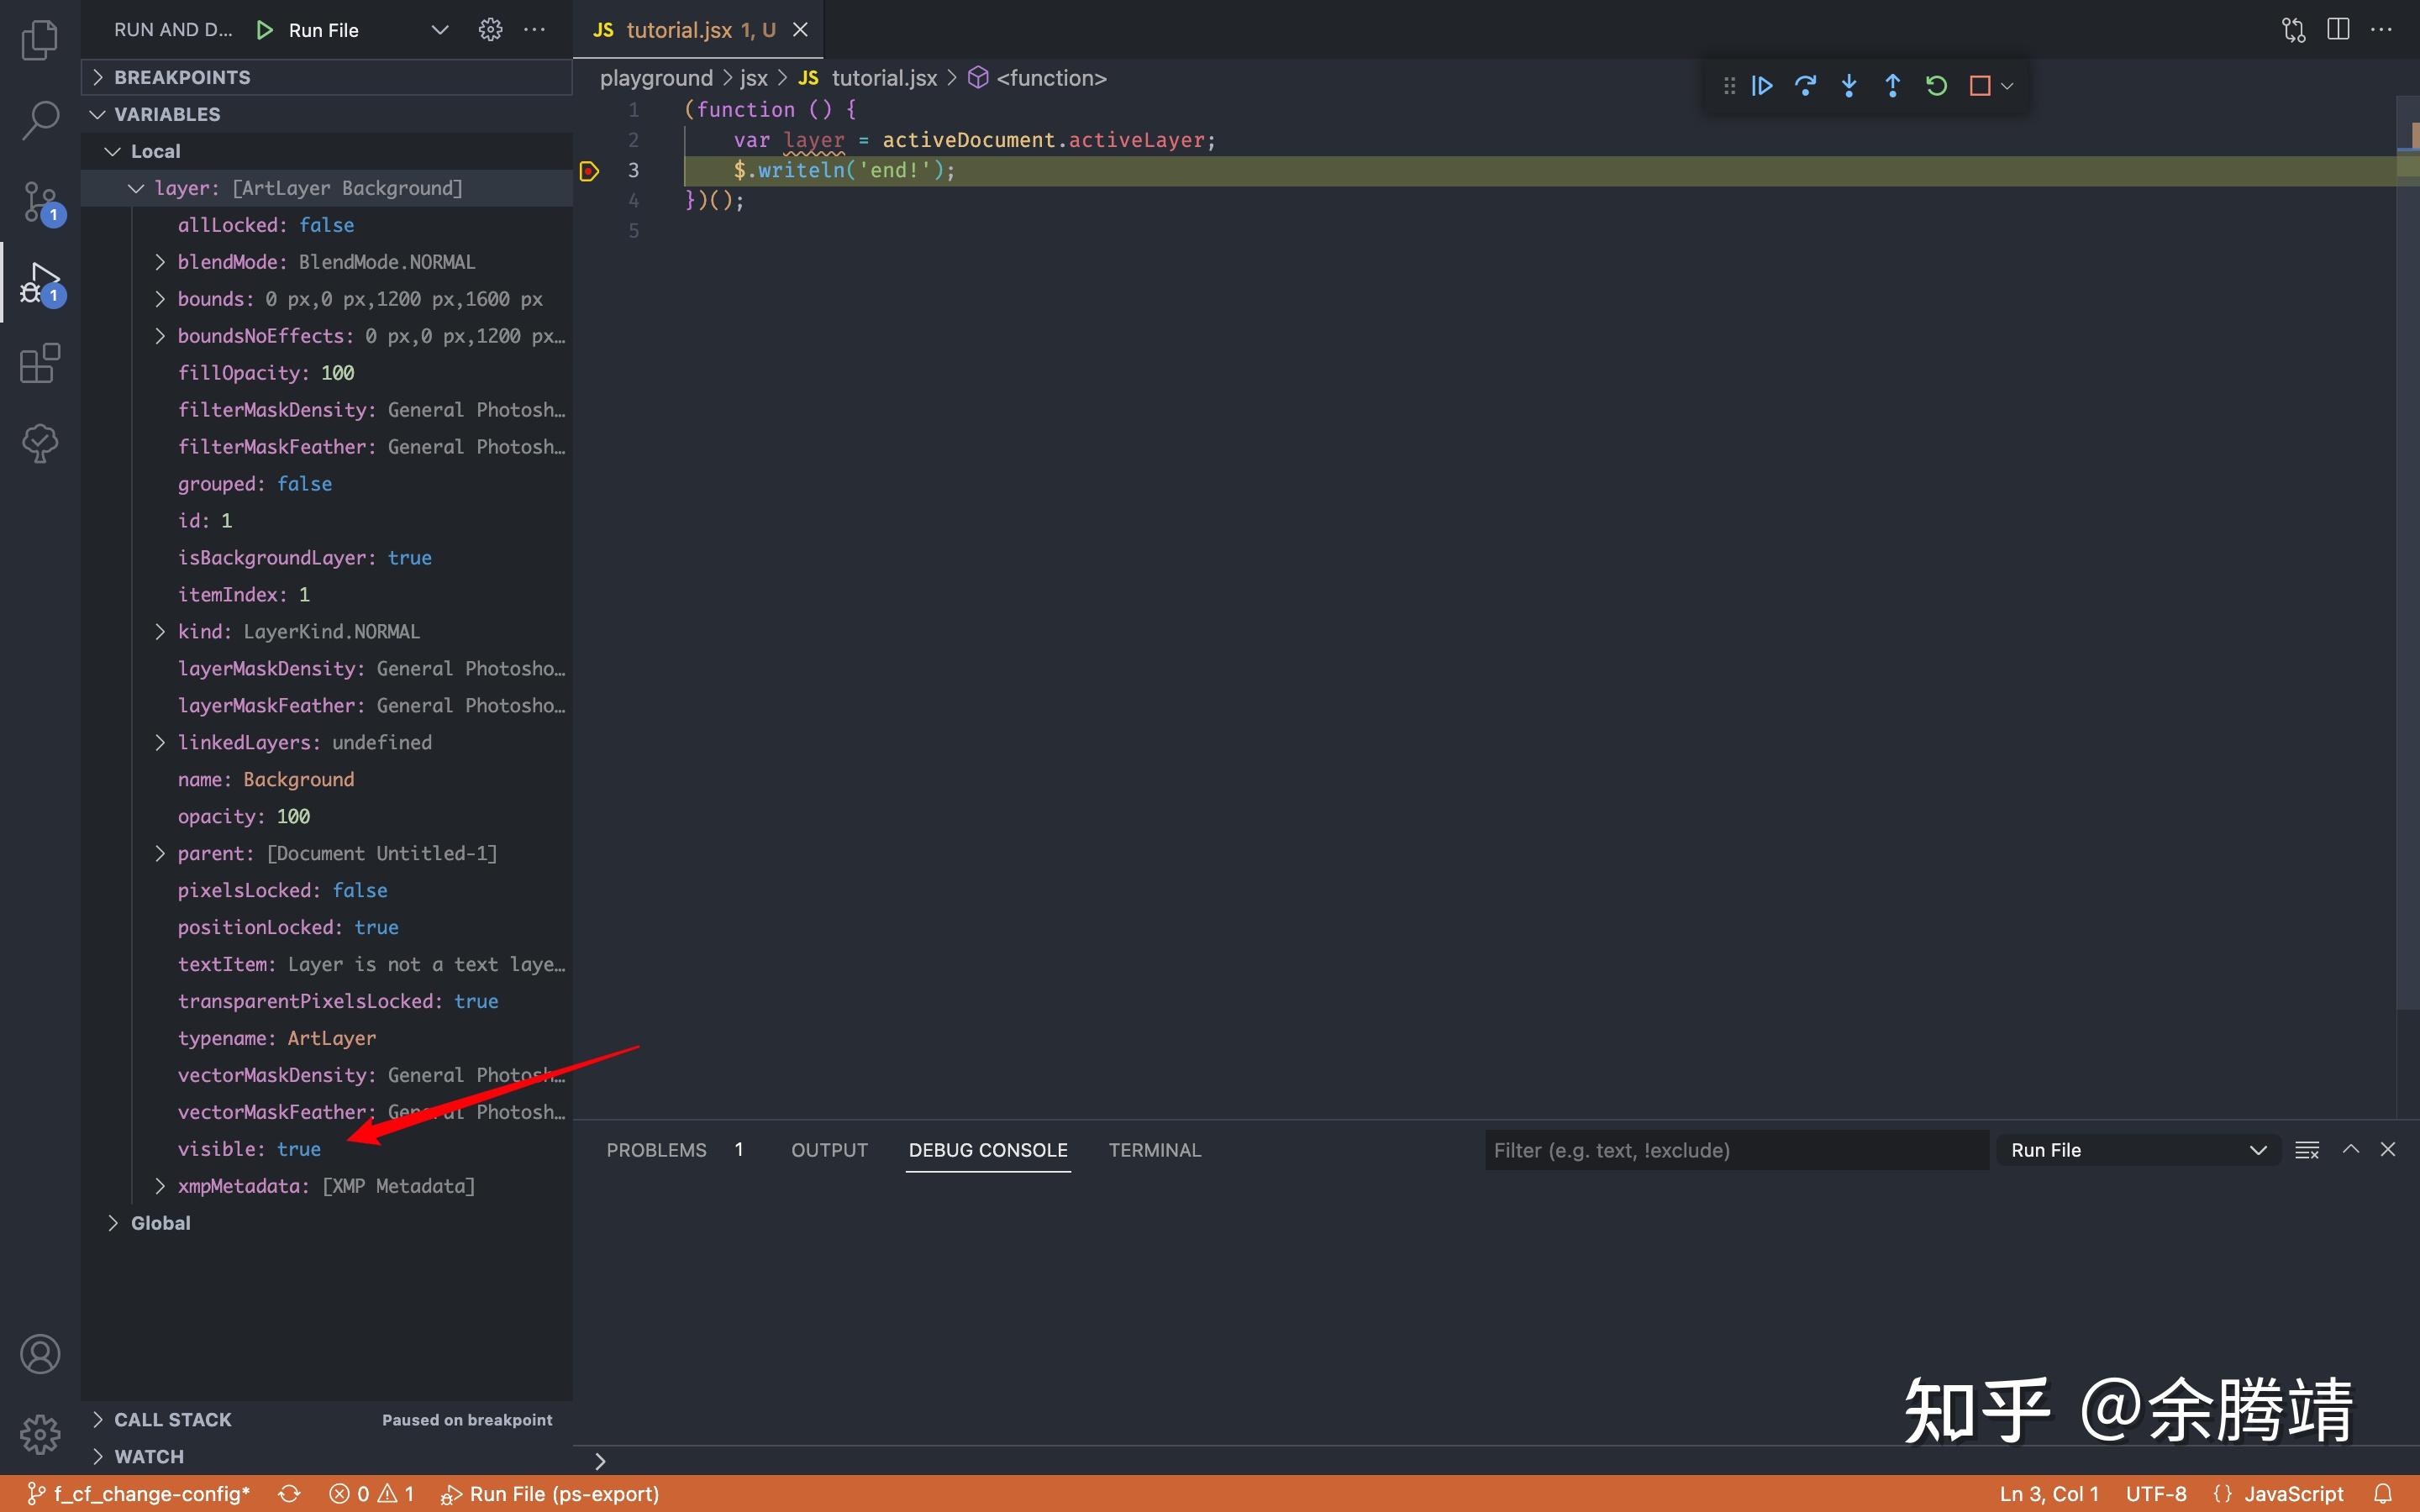This screenshot has width=2420, height=1512.
Task: Click the Step Out debug icon
Action: [1892, 86]
